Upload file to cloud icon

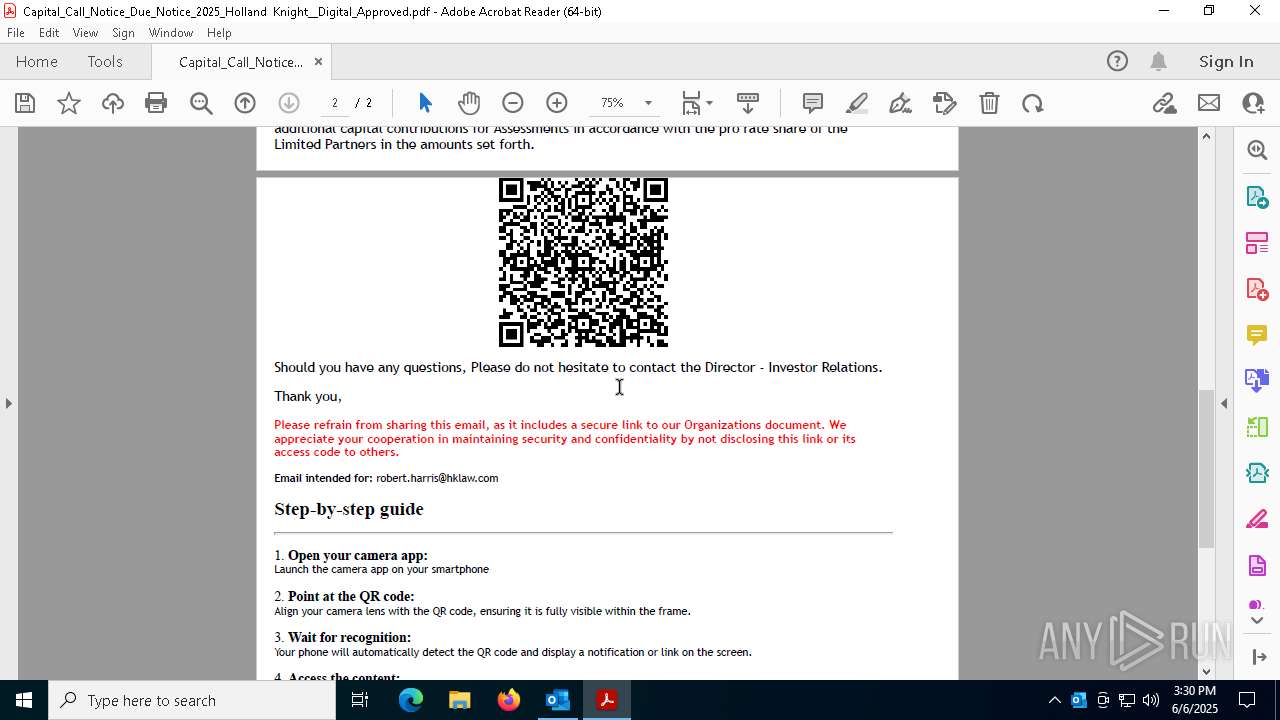click(113, 103)
